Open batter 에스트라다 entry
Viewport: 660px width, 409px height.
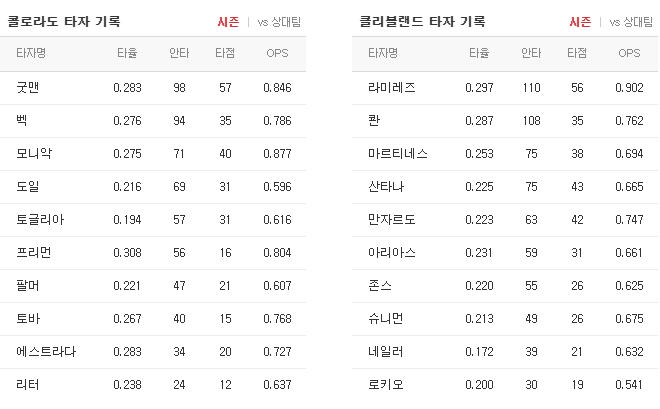46,352
